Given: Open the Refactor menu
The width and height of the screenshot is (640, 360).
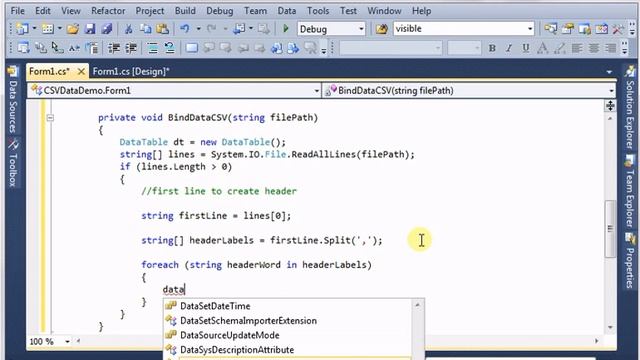Looking at the screenshot, I should 108,11.
